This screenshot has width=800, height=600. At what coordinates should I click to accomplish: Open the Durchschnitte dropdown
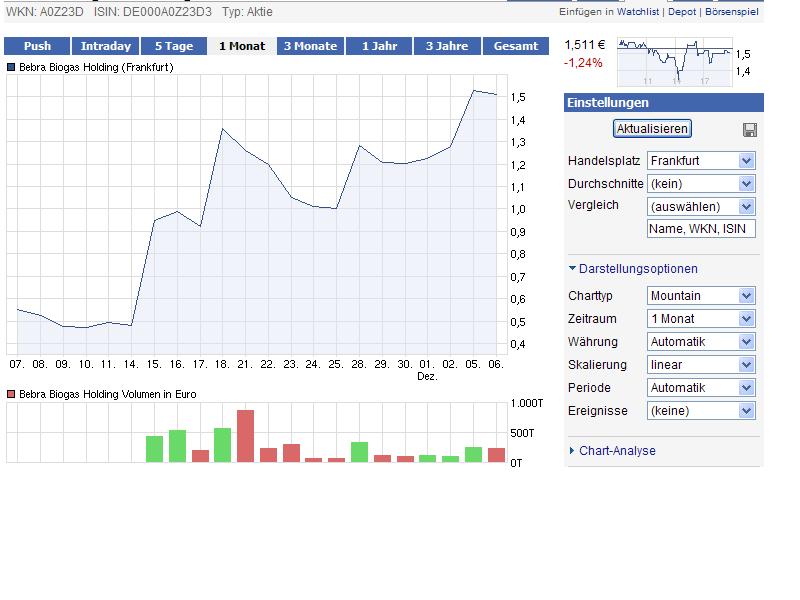tap(701, 184)
